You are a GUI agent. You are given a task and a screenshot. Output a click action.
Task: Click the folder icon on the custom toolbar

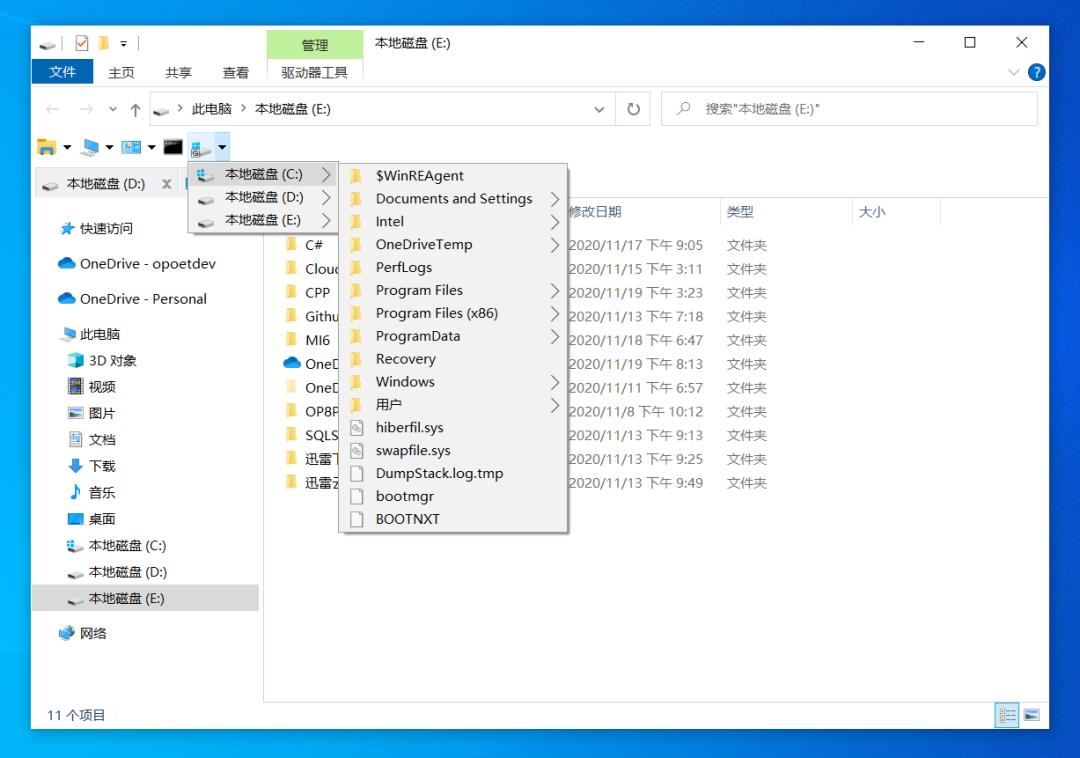[x=46, y=145]
